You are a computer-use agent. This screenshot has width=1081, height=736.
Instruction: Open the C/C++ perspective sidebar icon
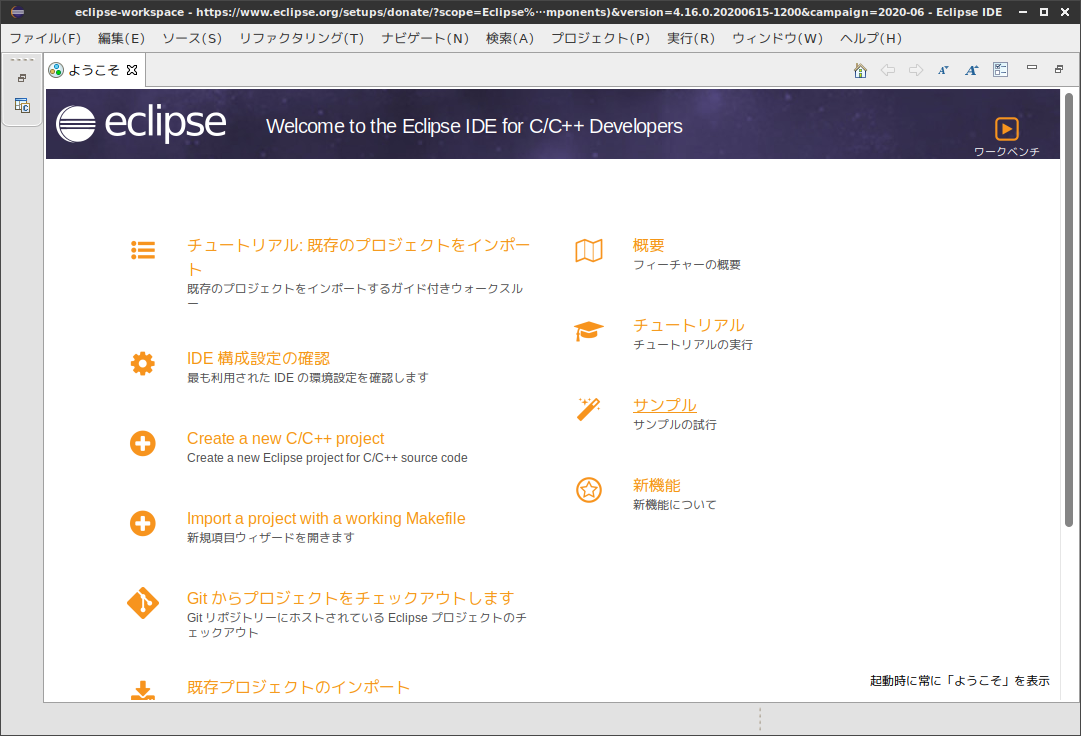[22, 105]
